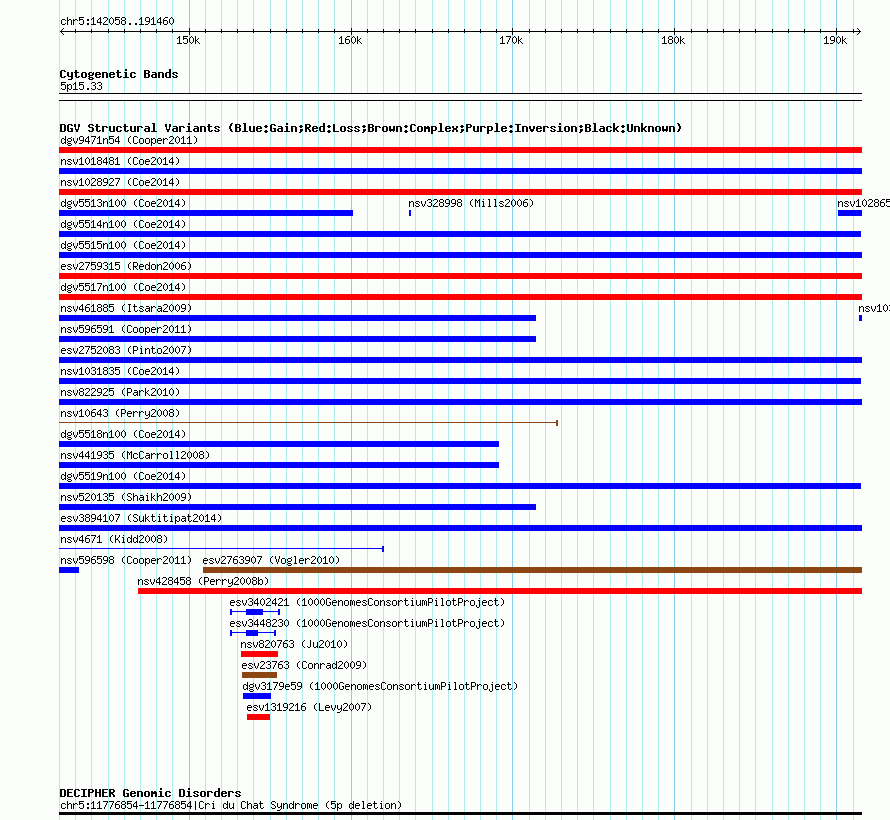Screen dimensions: 890x820
Task: Click the 150k ruler position label
Action: (x=188, y=40)
